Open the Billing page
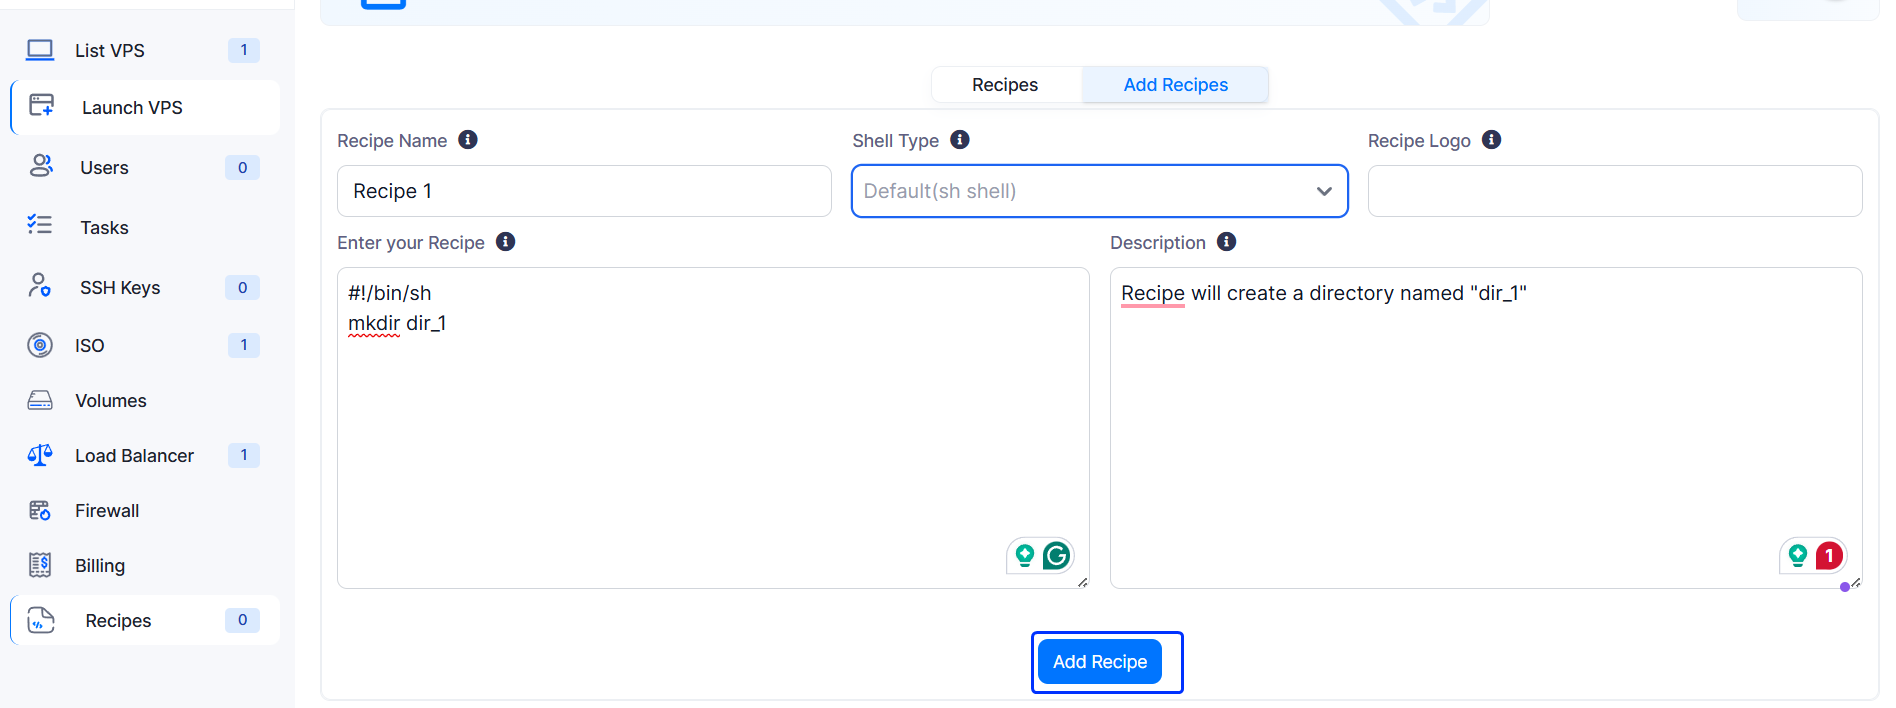 point(99,566)
